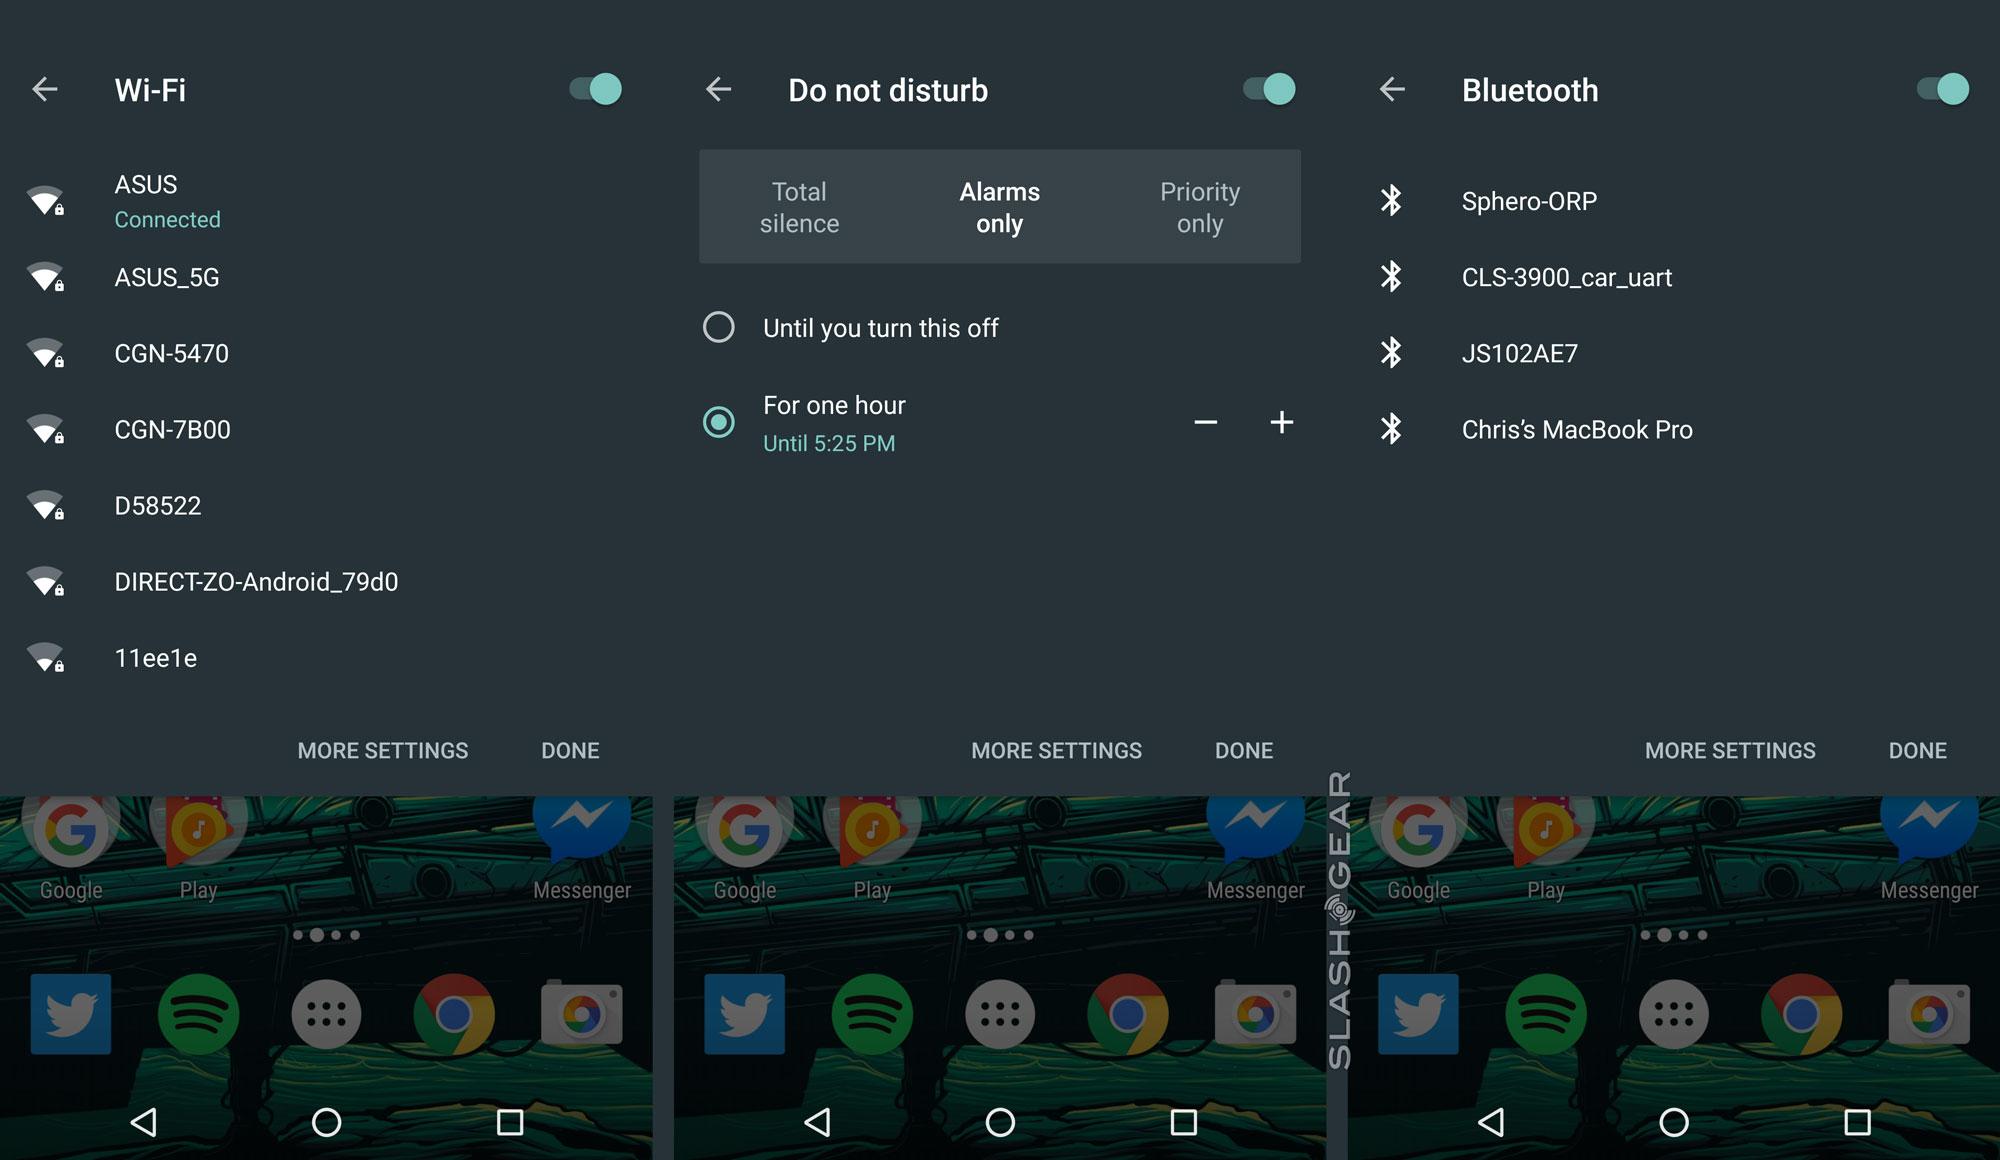The image size is (2000, 1160).
Task: Tap the recents button under Wi-Fi screen
Action: pos(510,1122)
